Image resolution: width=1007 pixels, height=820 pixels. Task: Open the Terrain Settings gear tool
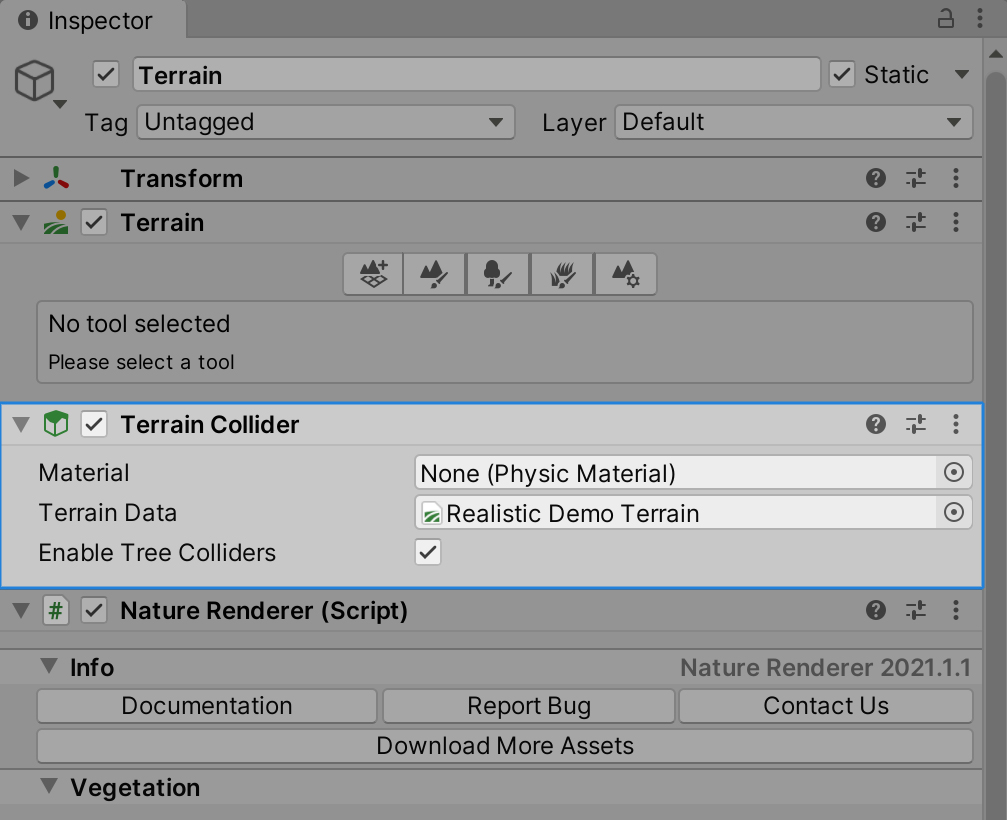pos(625,273)
